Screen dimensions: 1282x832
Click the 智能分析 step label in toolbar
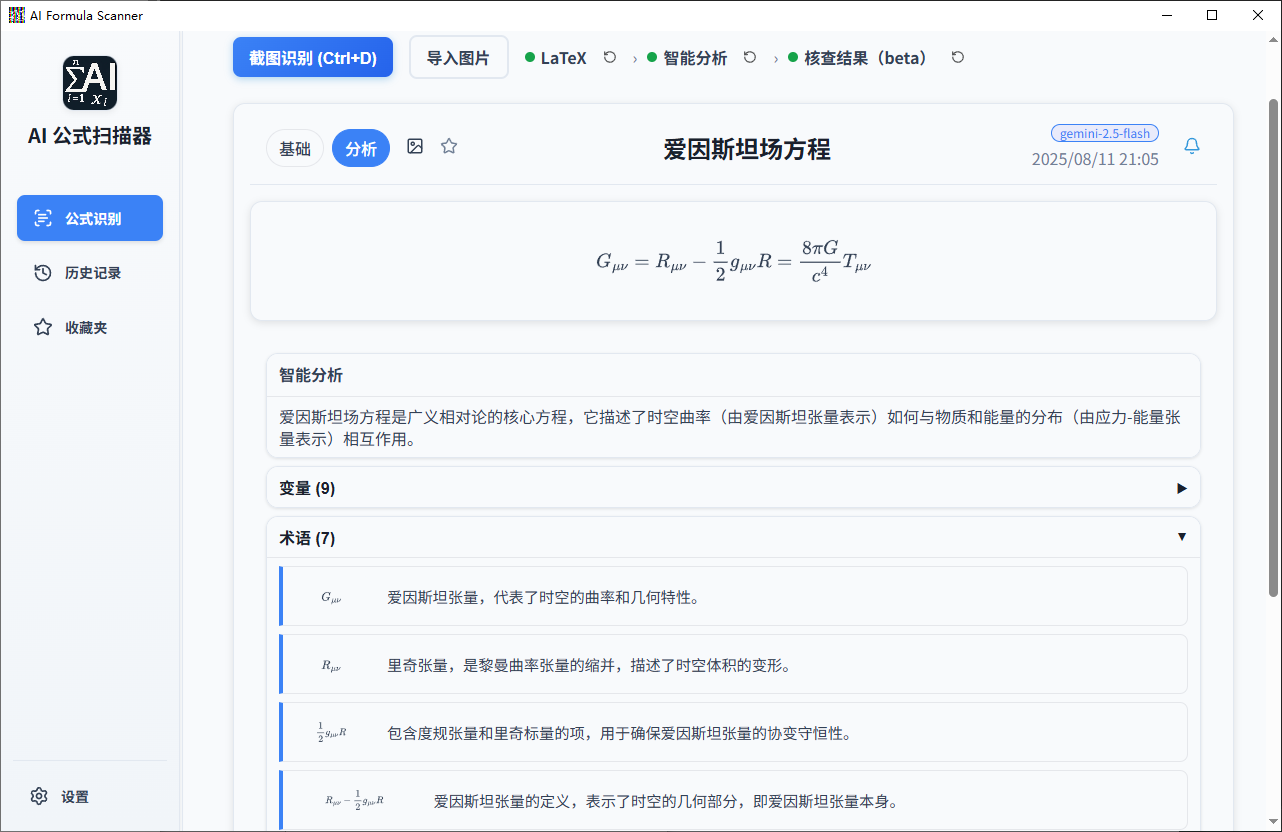pos(695,58)
